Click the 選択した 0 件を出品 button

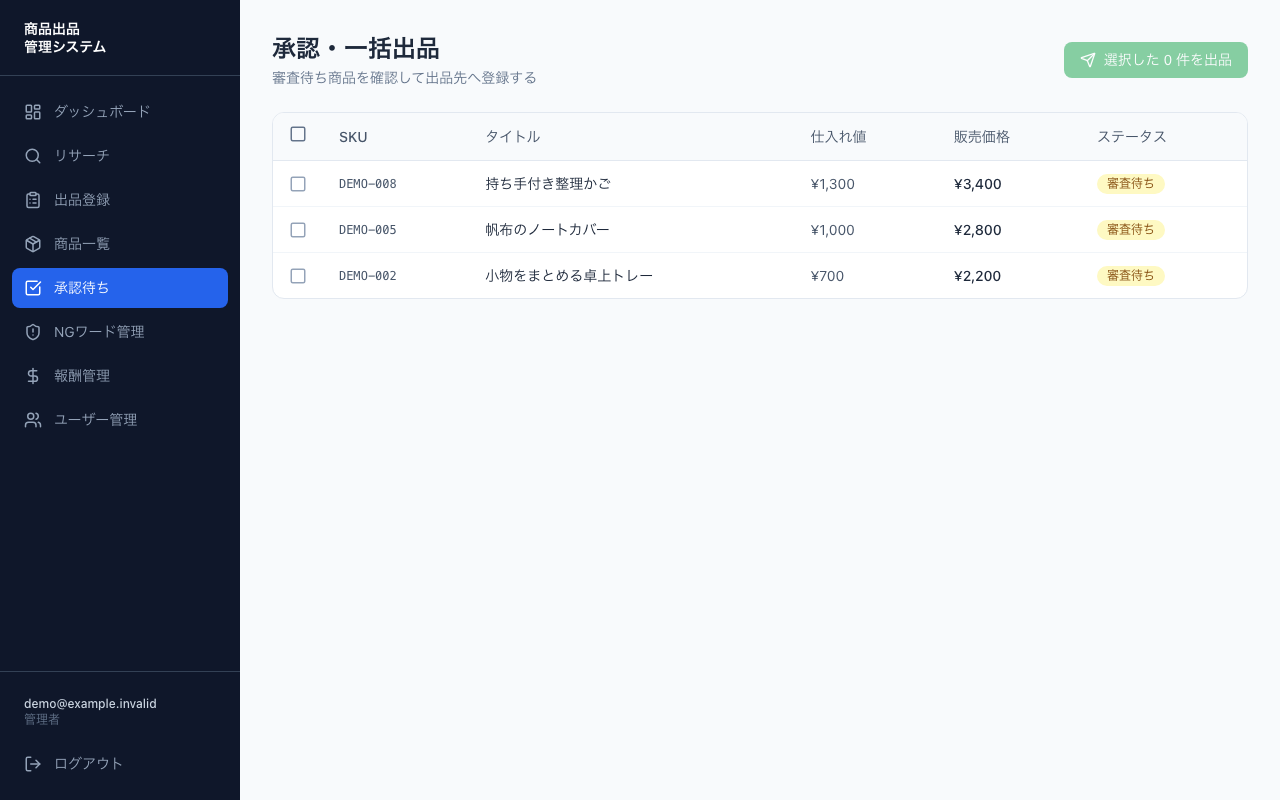point(1156,60)
